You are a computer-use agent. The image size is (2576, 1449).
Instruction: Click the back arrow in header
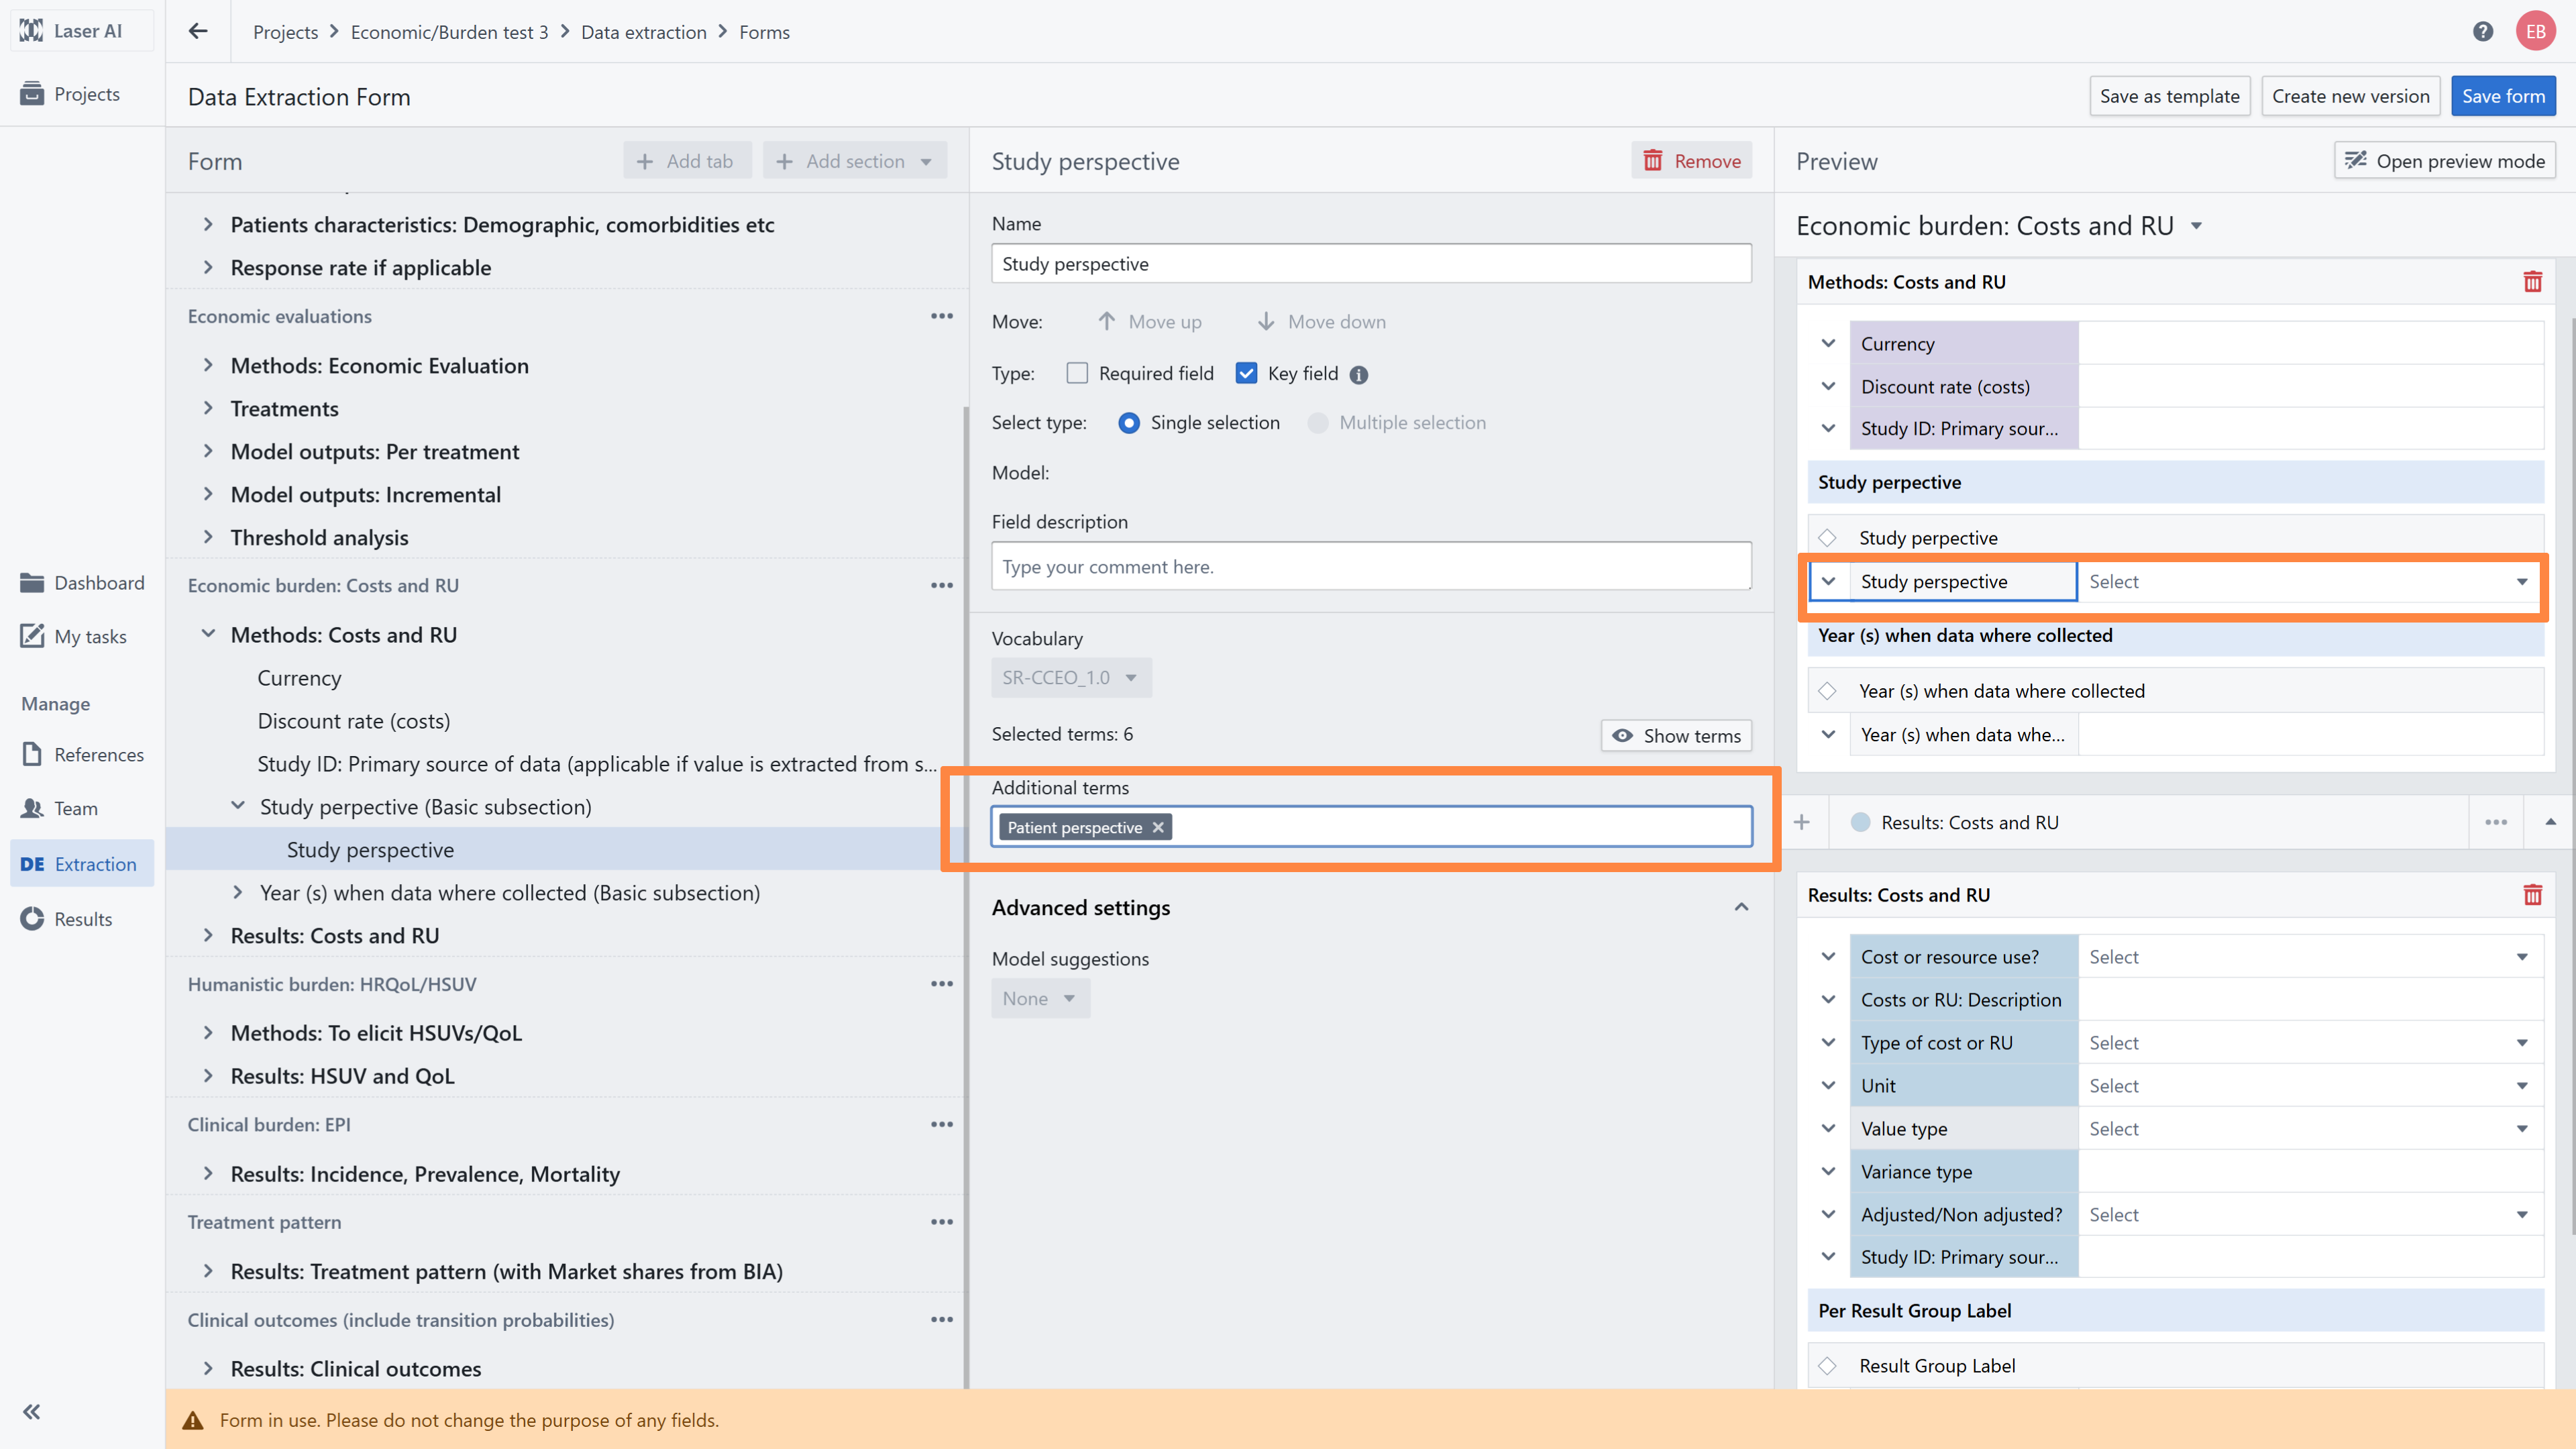tap(198, 31)
